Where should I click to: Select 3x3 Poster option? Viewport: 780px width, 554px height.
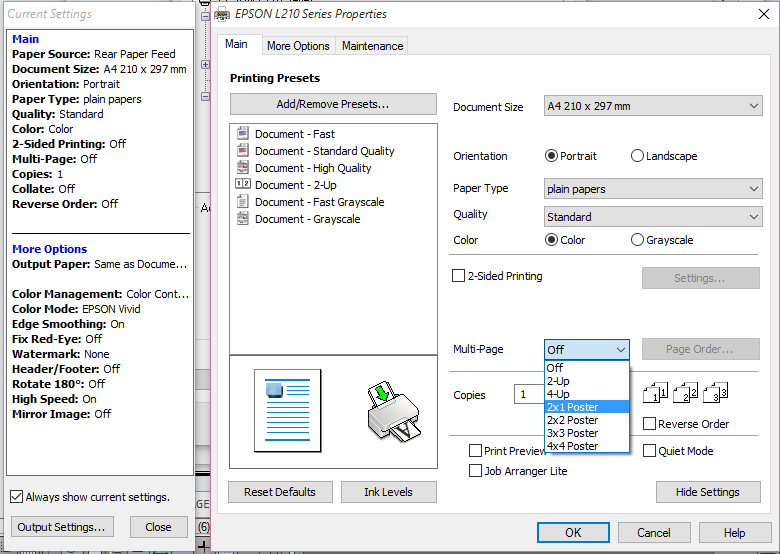tap(587, 433)
